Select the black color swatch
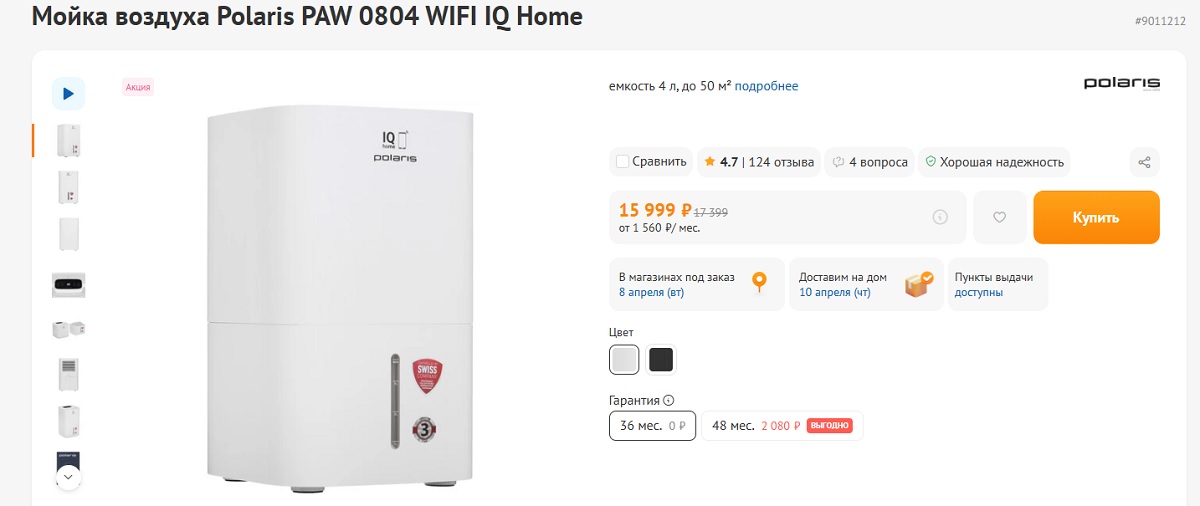The image size is (1200, 506). (660, 359)
